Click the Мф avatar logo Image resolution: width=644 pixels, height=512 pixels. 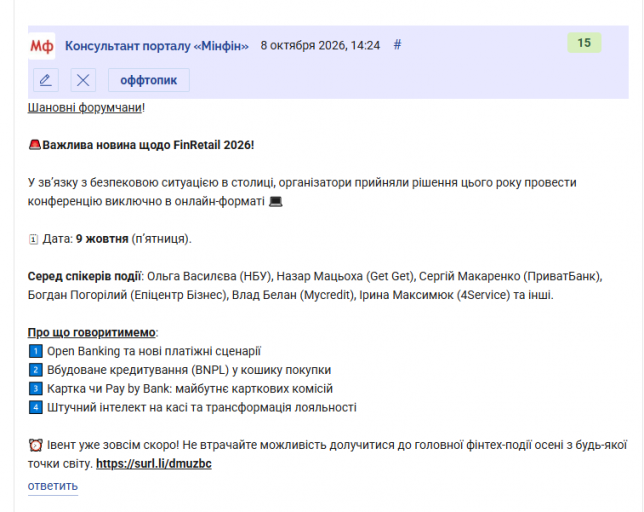(41, 46)
